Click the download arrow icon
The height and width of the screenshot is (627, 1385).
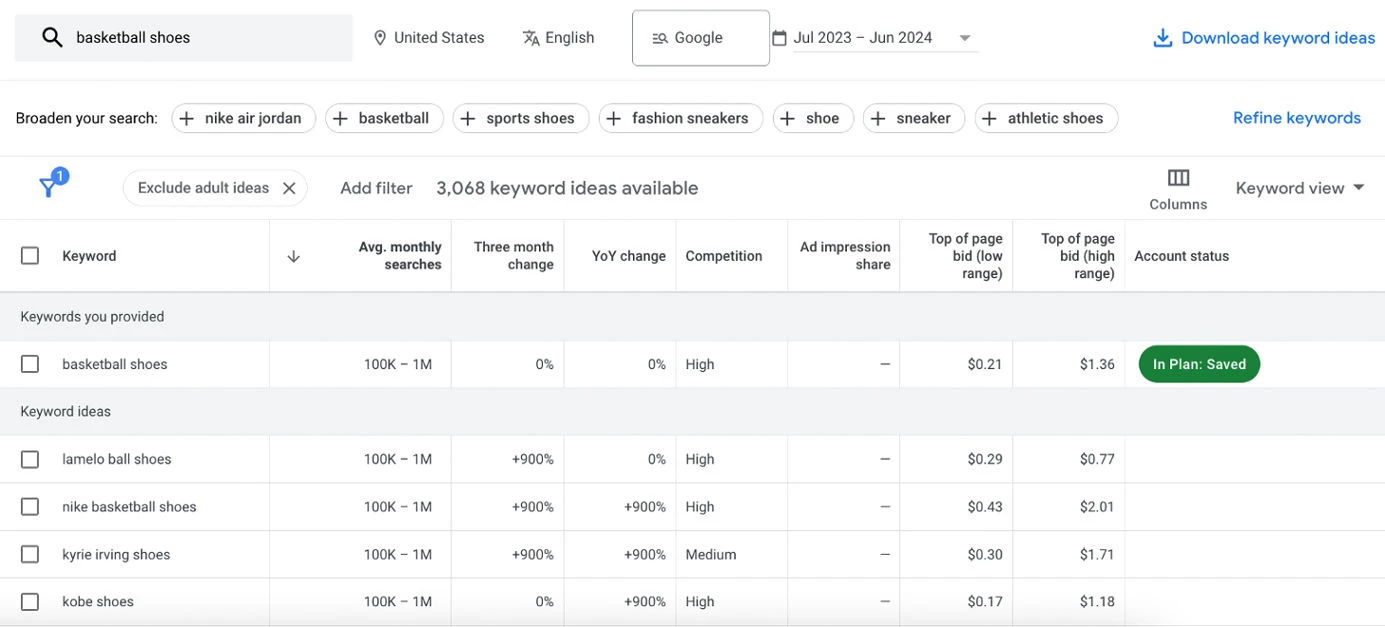[1162, 38]
